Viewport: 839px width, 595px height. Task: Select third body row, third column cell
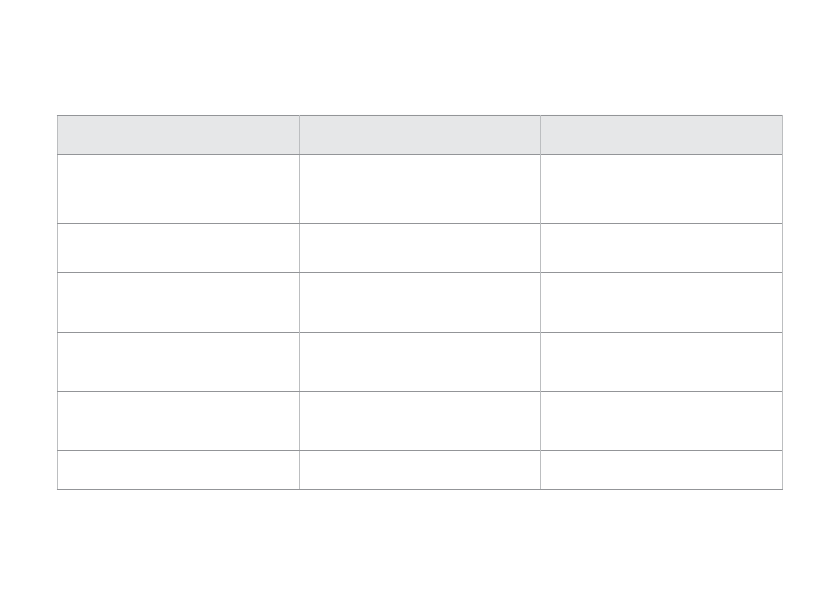pyautogui.click(x=661, y=302)
